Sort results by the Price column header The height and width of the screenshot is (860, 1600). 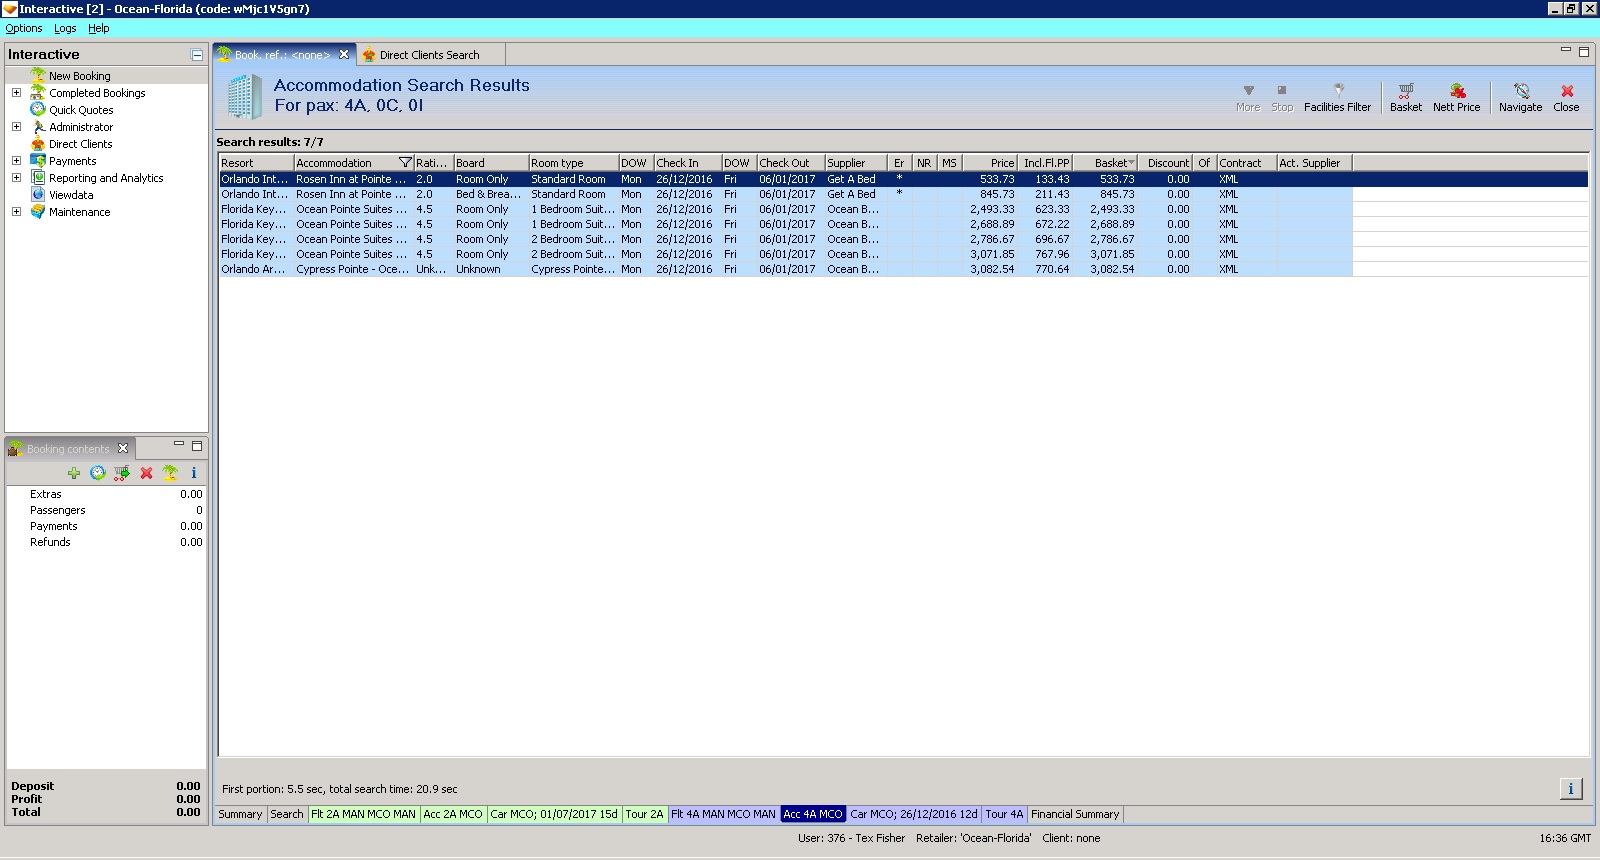click(990, 163)
